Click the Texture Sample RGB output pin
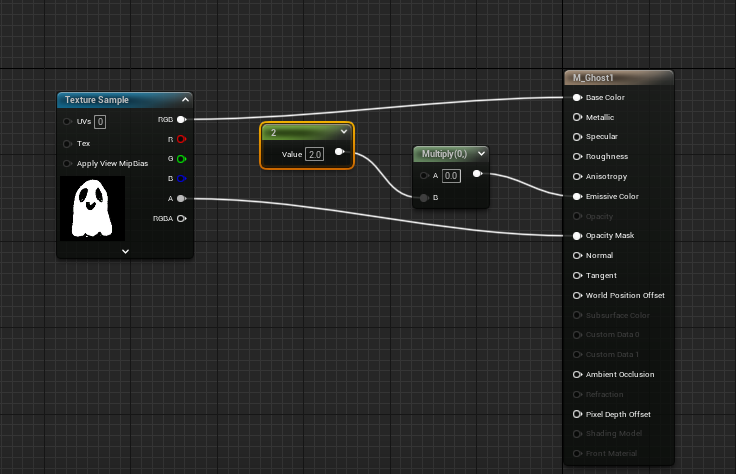736x474 pixels. pos(181,119)
